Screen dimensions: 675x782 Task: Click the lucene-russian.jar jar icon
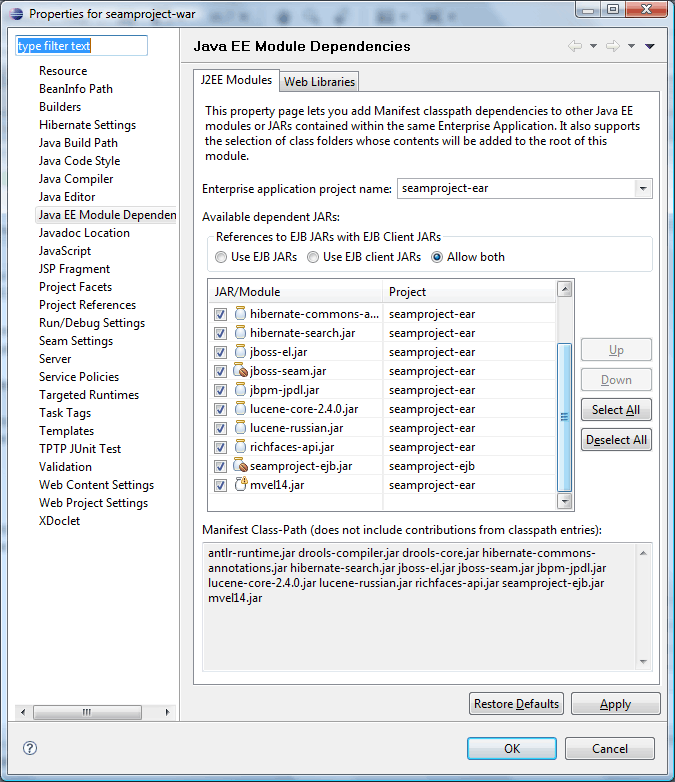[x=240, y=427]
